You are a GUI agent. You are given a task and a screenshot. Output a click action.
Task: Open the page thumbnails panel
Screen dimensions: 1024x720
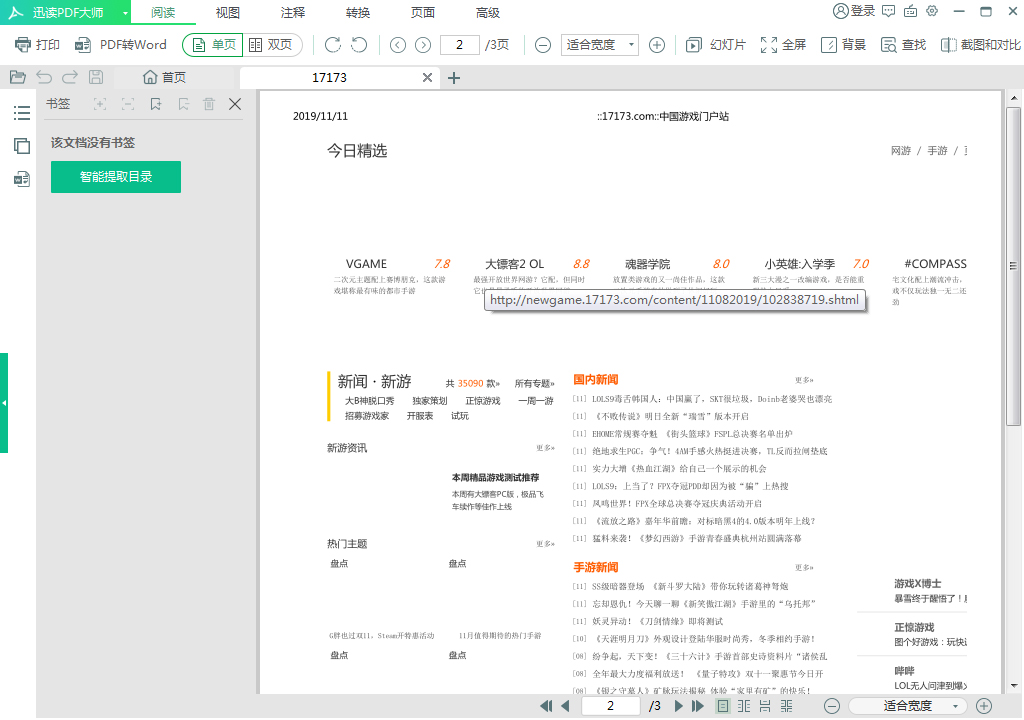tap(20, 145)
